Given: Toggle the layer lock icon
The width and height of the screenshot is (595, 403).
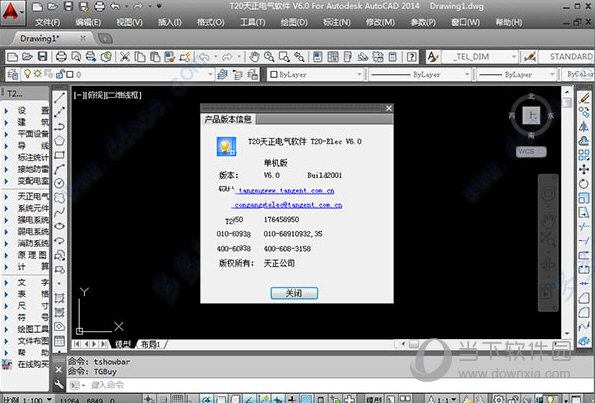Looking at the screenshot, I should pos(60,74).
